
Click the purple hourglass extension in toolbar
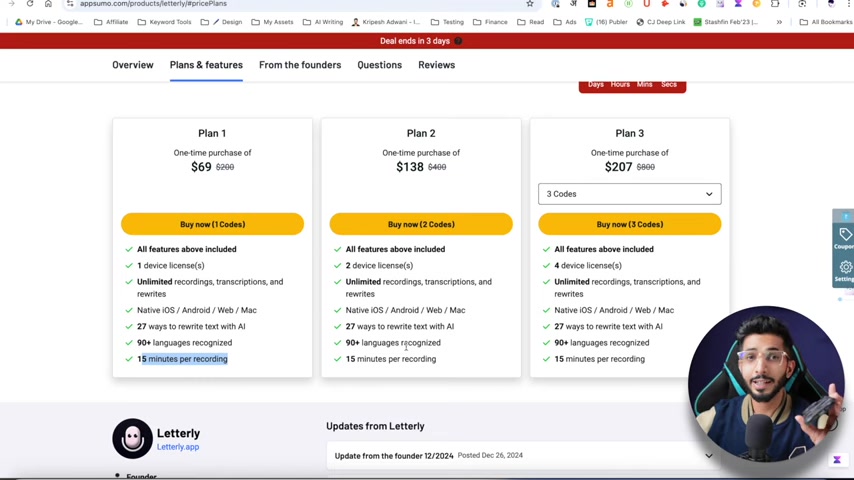(x=738, y=4)
